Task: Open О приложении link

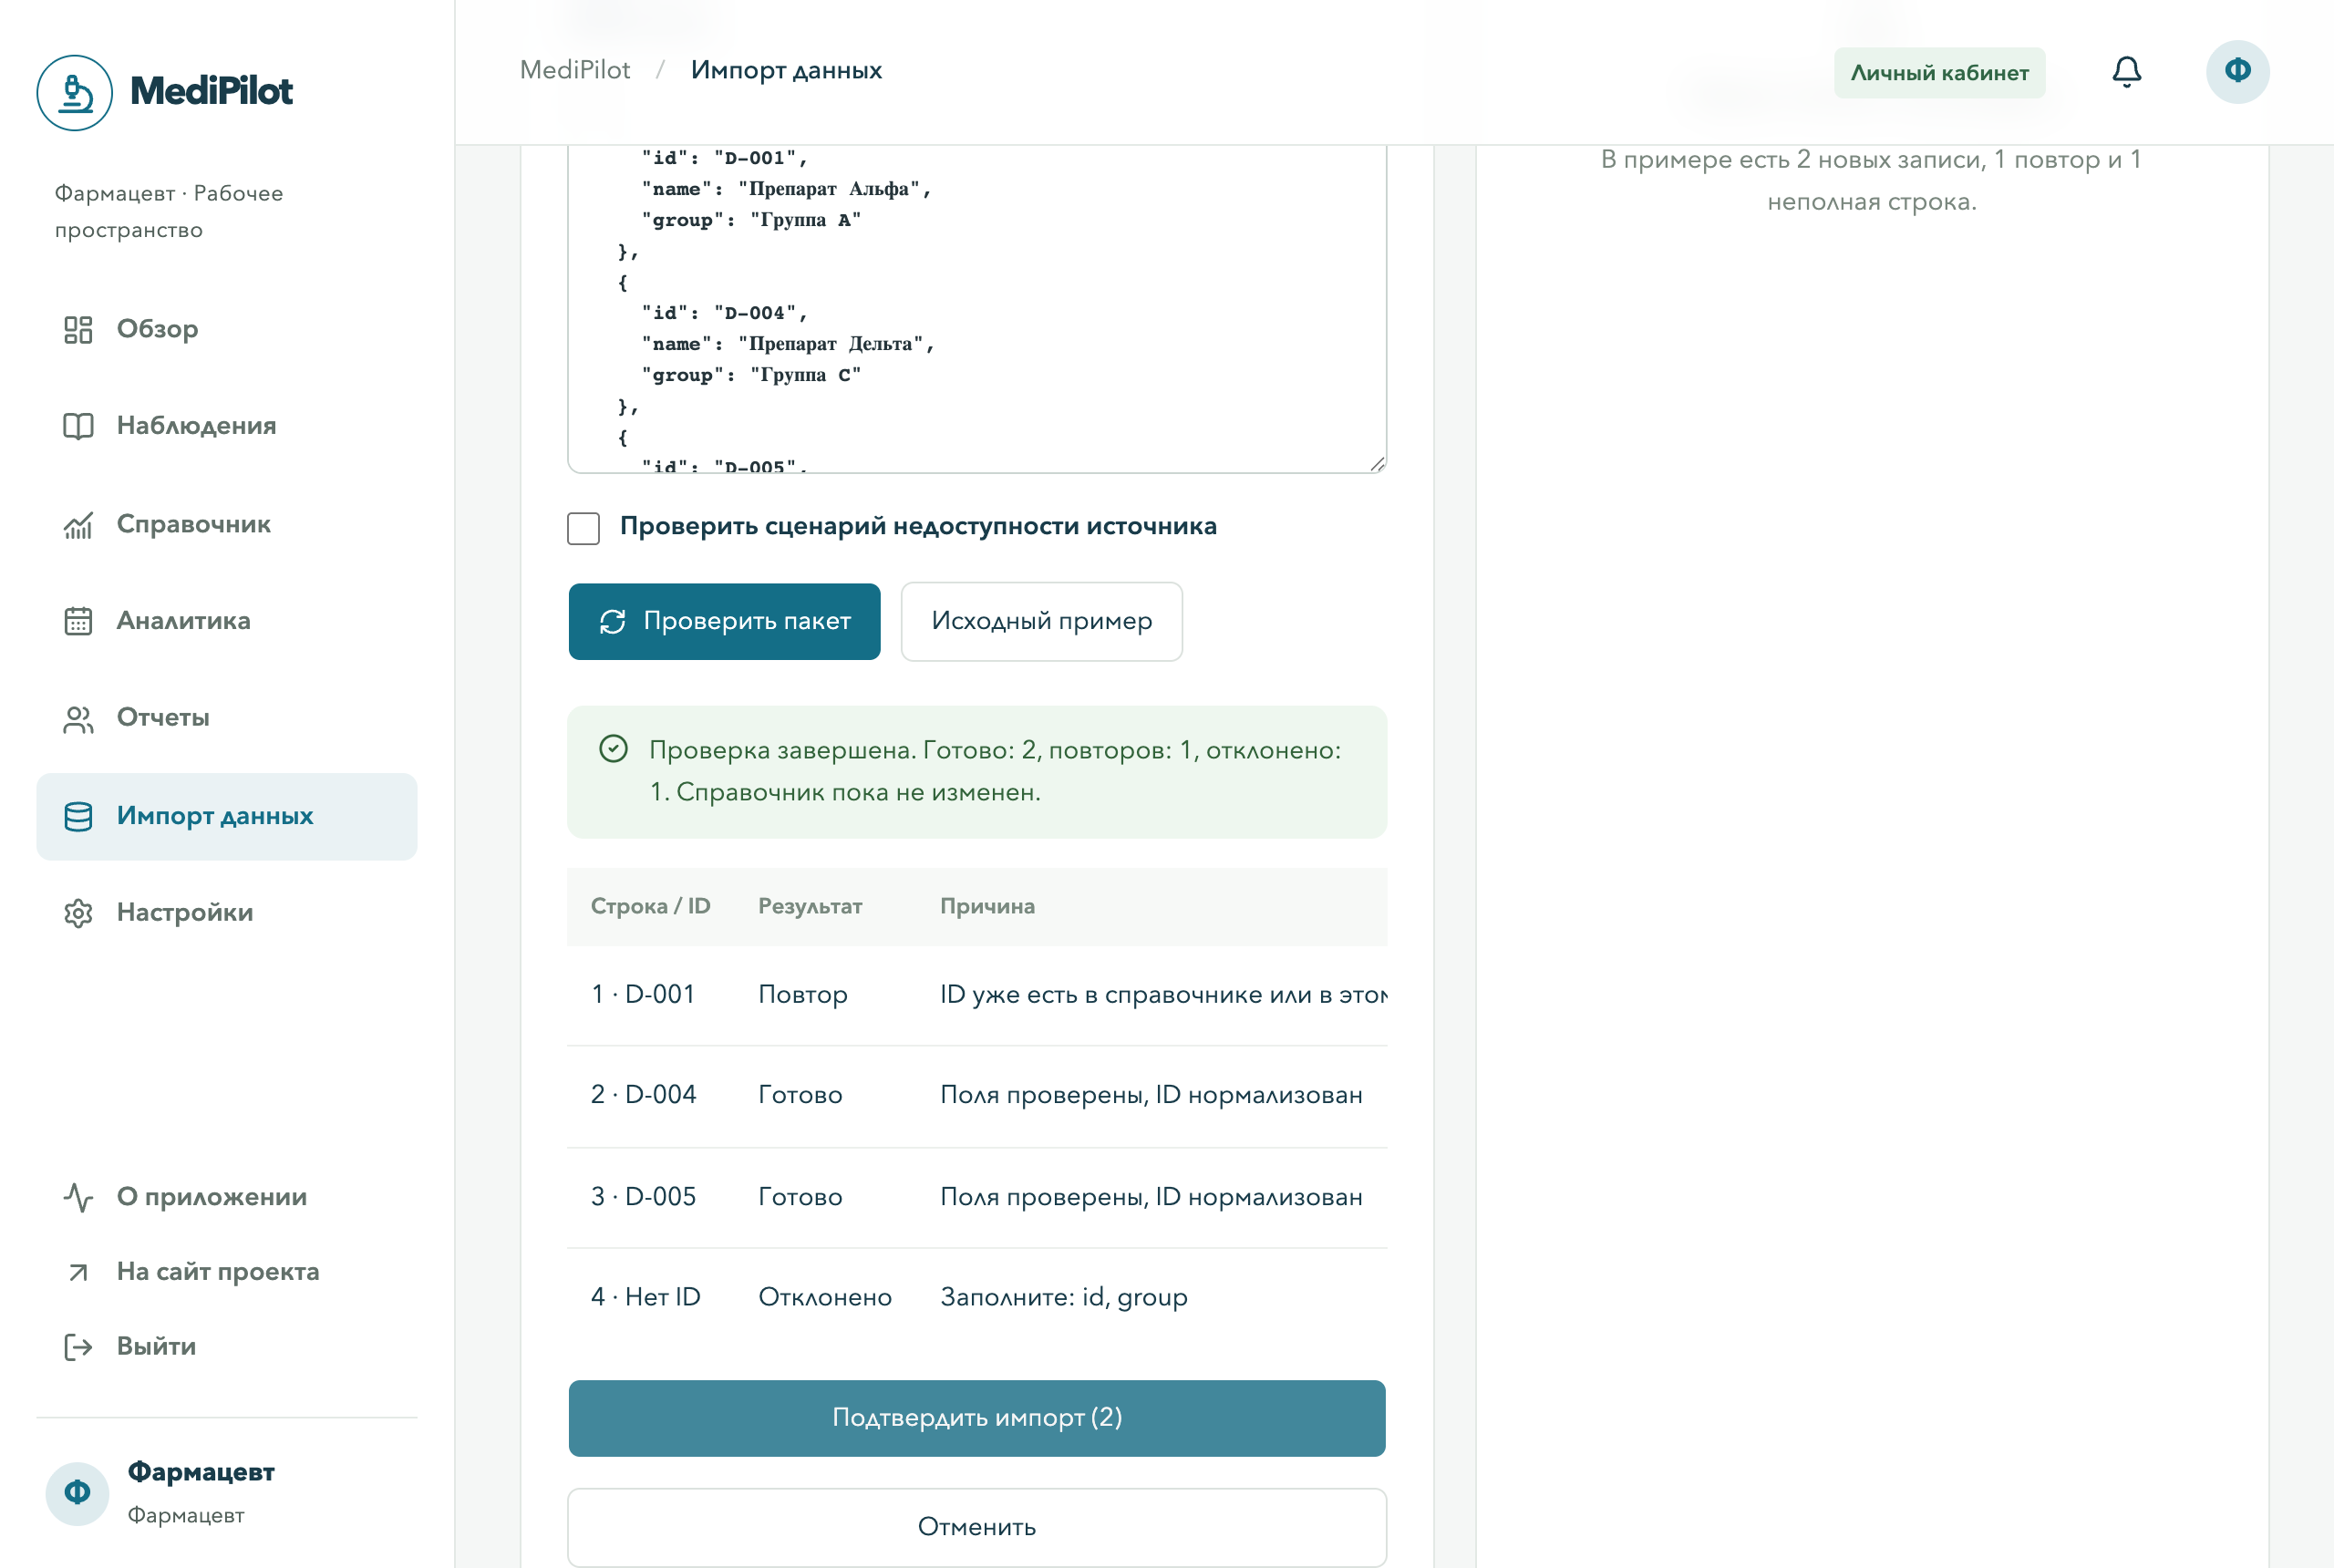Action: pos(227,1197)
